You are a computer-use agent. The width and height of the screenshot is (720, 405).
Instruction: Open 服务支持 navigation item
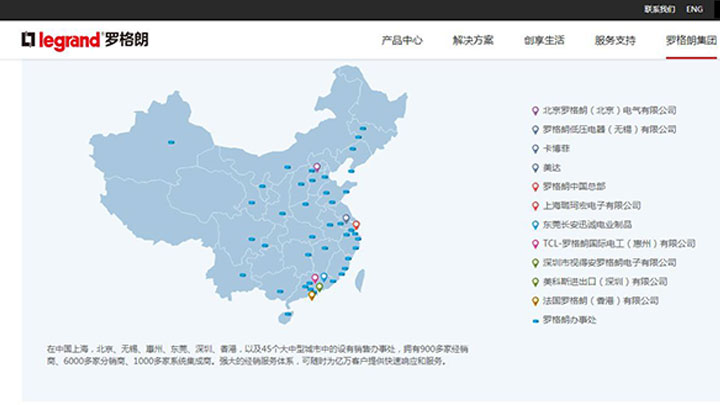click(615, 41)
